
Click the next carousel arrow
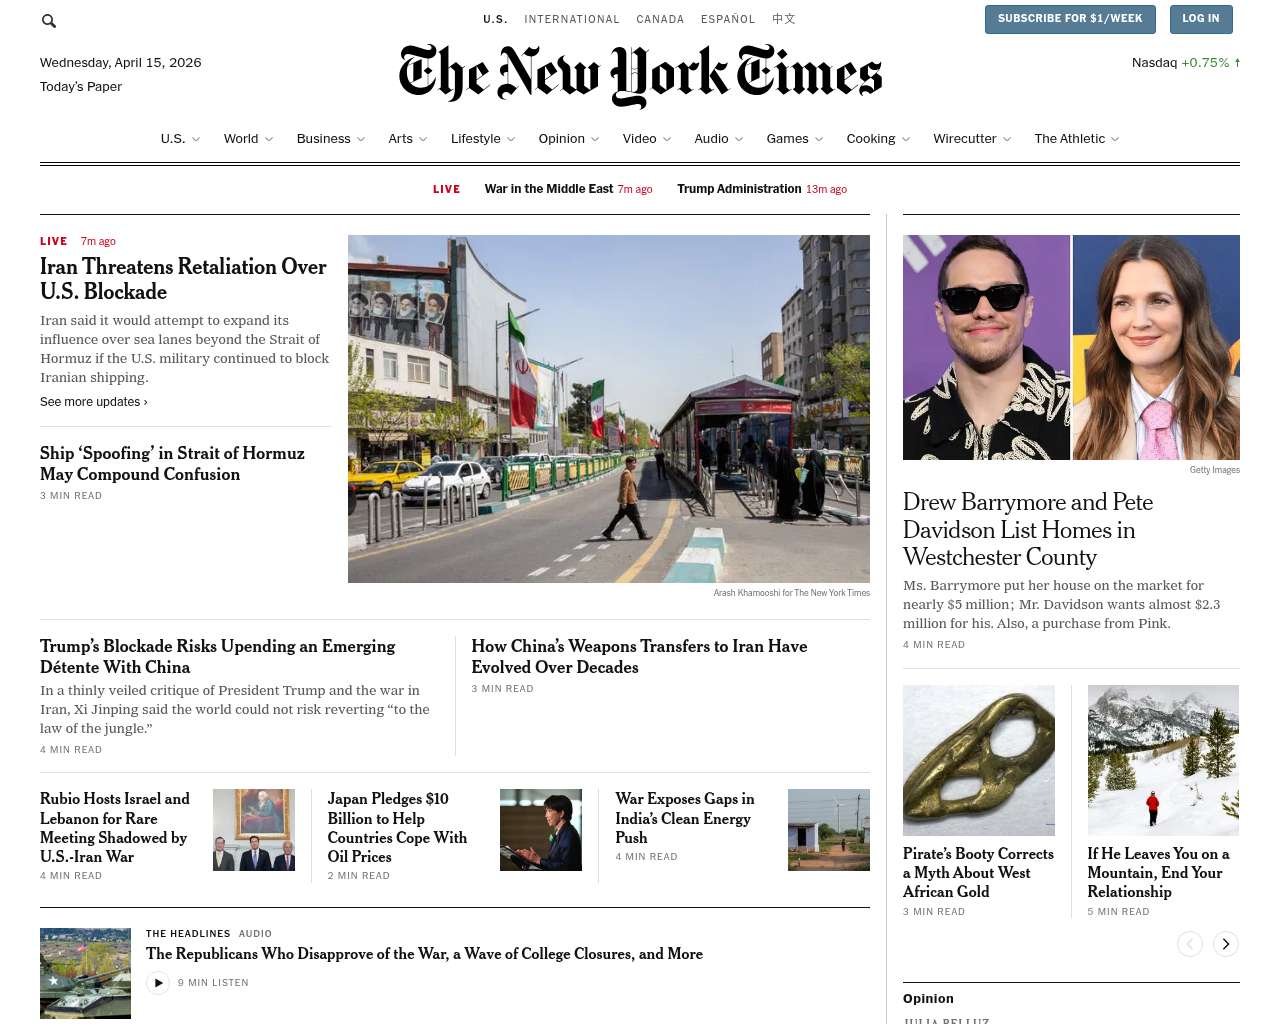pyautogui.click(x=1225, y=944)
